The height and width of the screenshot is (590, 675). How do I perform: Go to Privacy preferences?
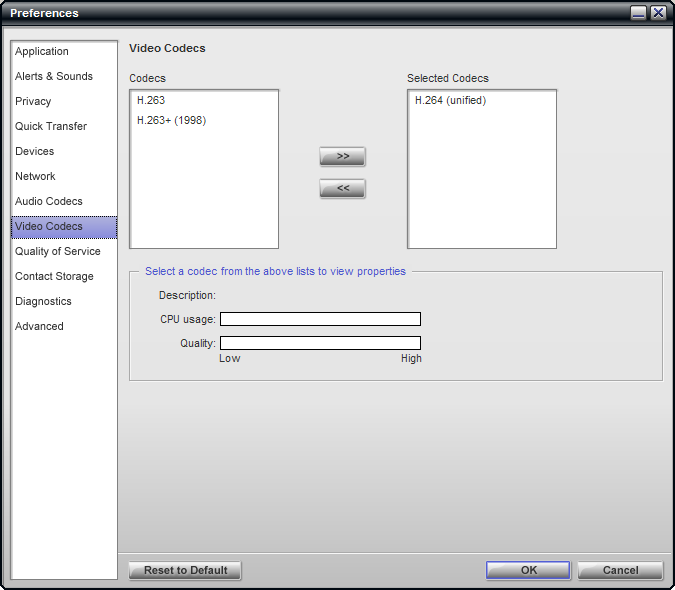tap(33, 101)
